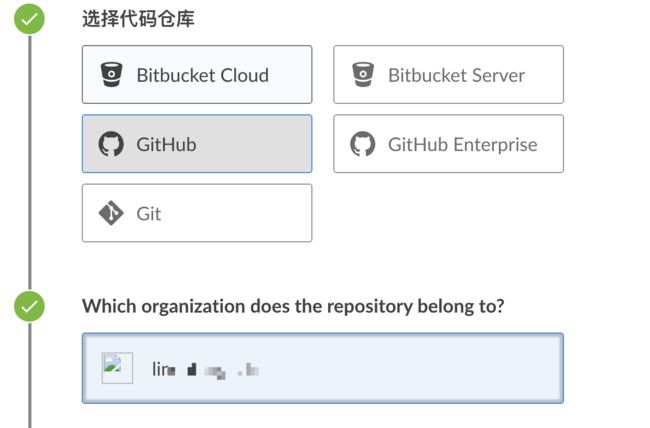Select the plain Git repository option
650x428 pixels.
pos(197,213)
